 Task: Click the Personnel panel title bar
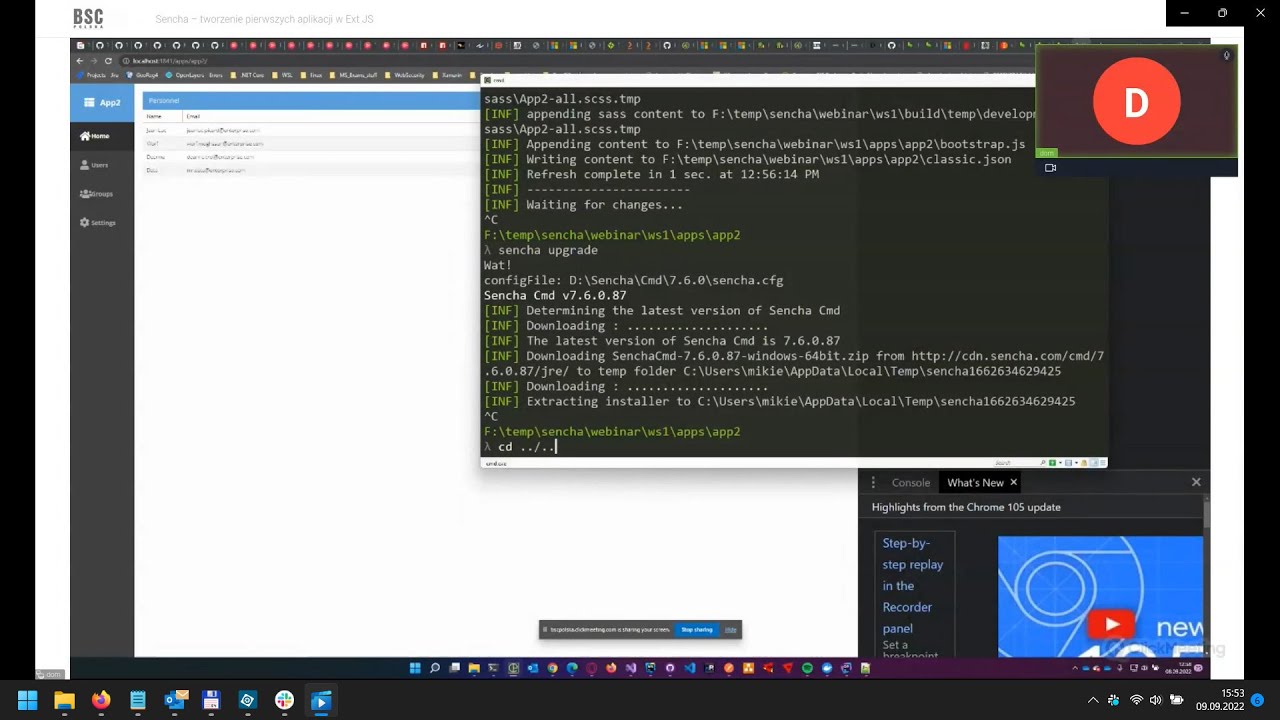pos(310,100)
